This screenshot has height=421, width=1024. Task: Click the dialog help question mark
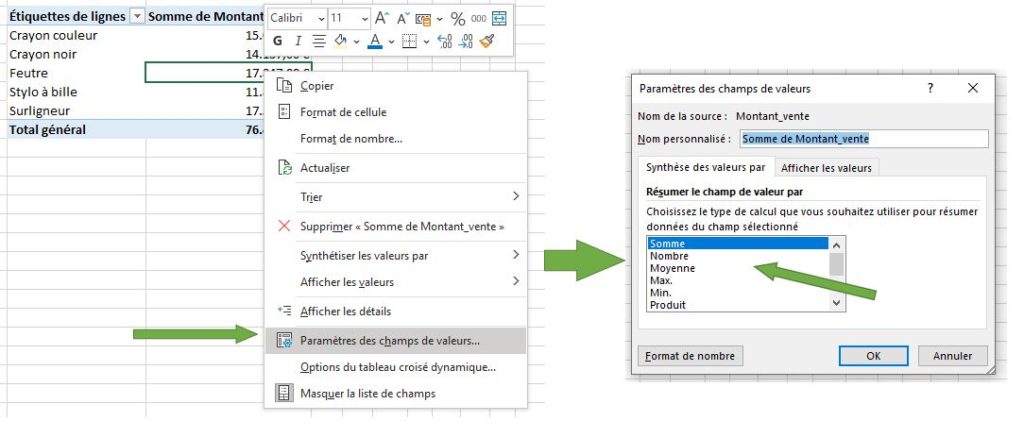click(930, 88)
